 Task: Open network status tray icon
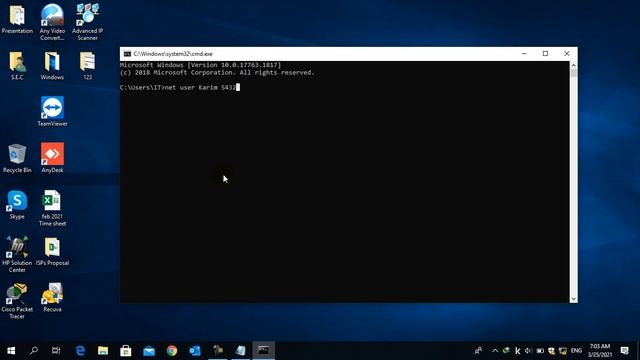[563, 351]
